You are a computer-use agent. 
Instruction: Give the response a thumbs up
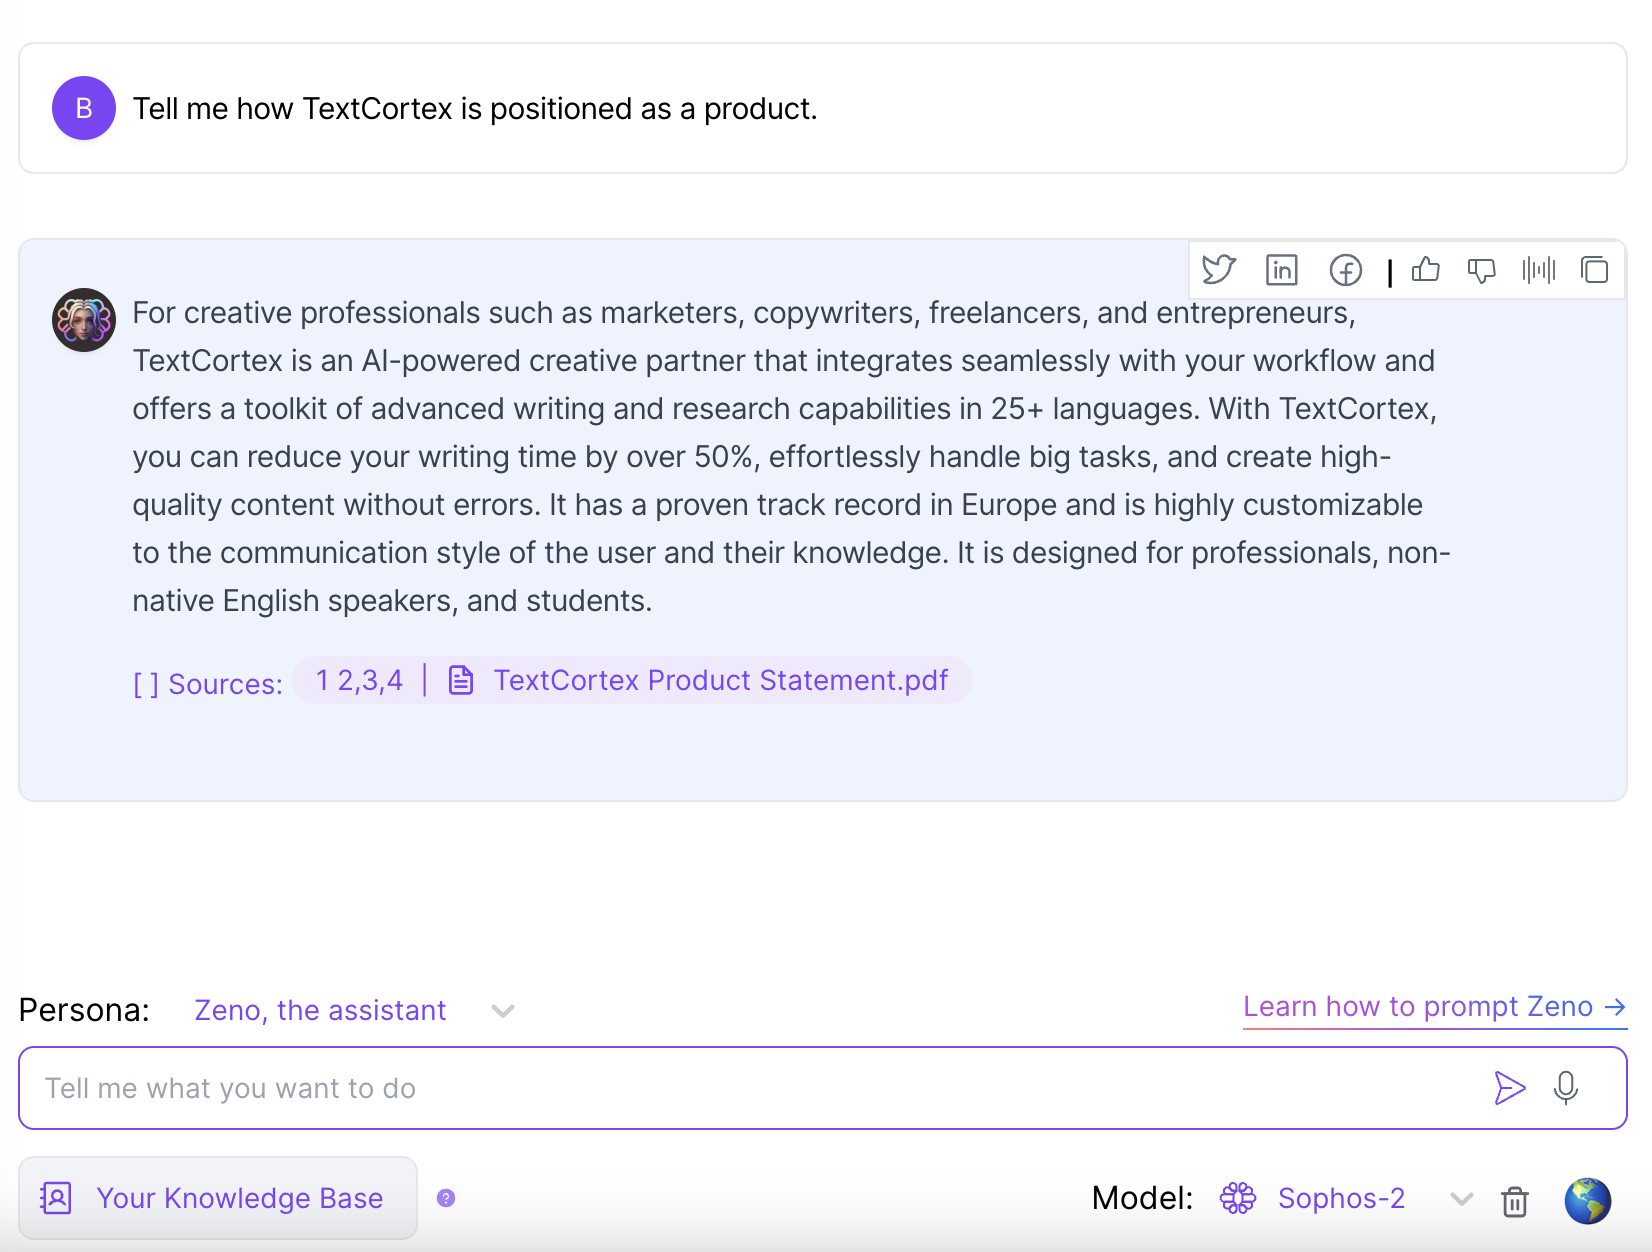coord(1426,270)
